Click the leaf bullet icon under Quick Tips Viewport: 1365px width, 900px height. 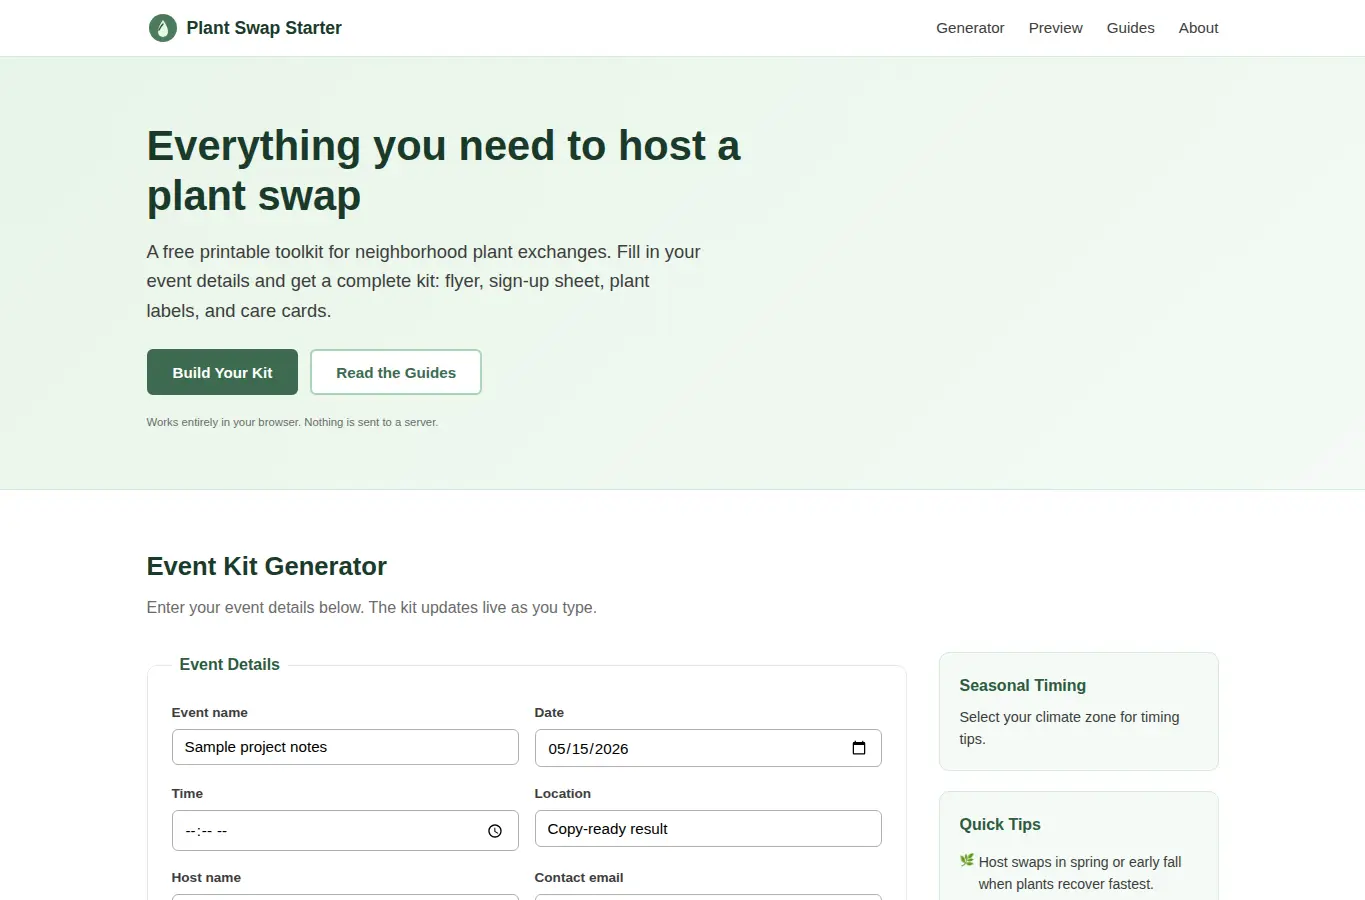(967, 860)
